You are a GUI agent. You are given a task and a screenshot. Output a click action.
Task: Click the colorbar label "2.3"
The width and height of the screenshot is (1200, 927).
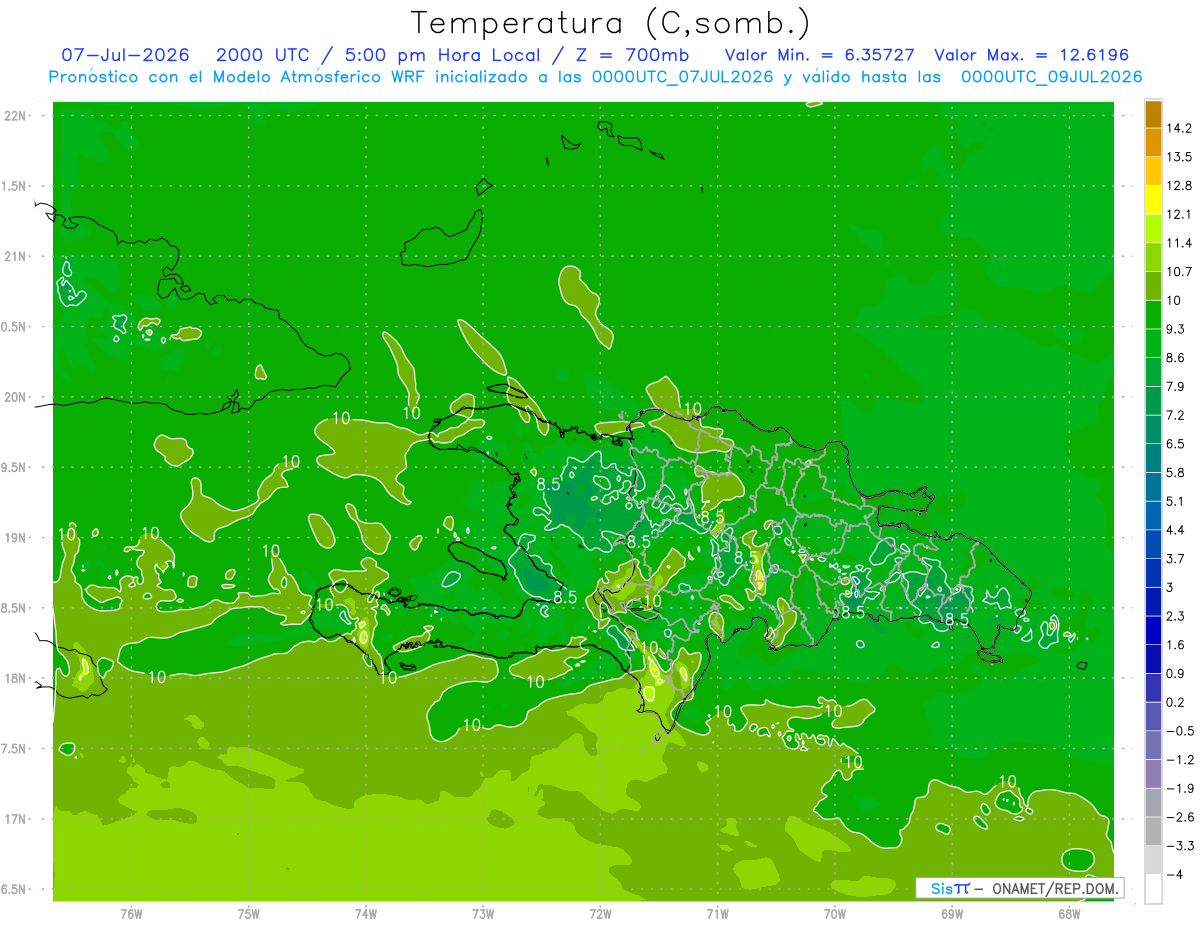coord(1176,616)
